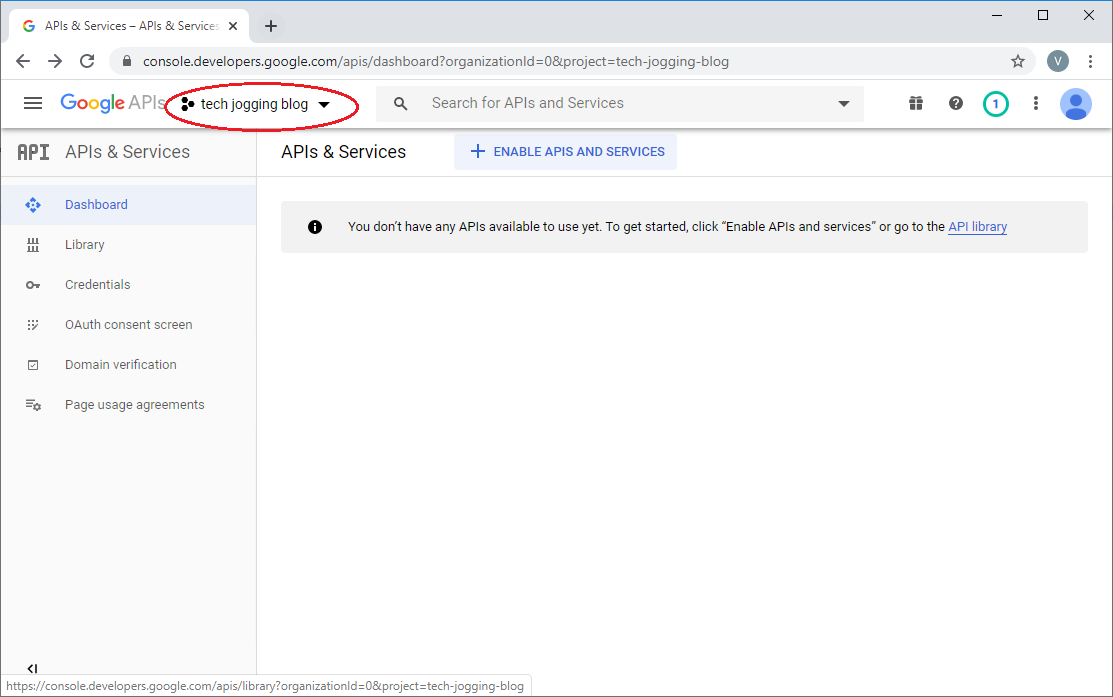Open the hamburger navigation menu
Viewport: 1113px width, 697px height.
pos(33,104)
